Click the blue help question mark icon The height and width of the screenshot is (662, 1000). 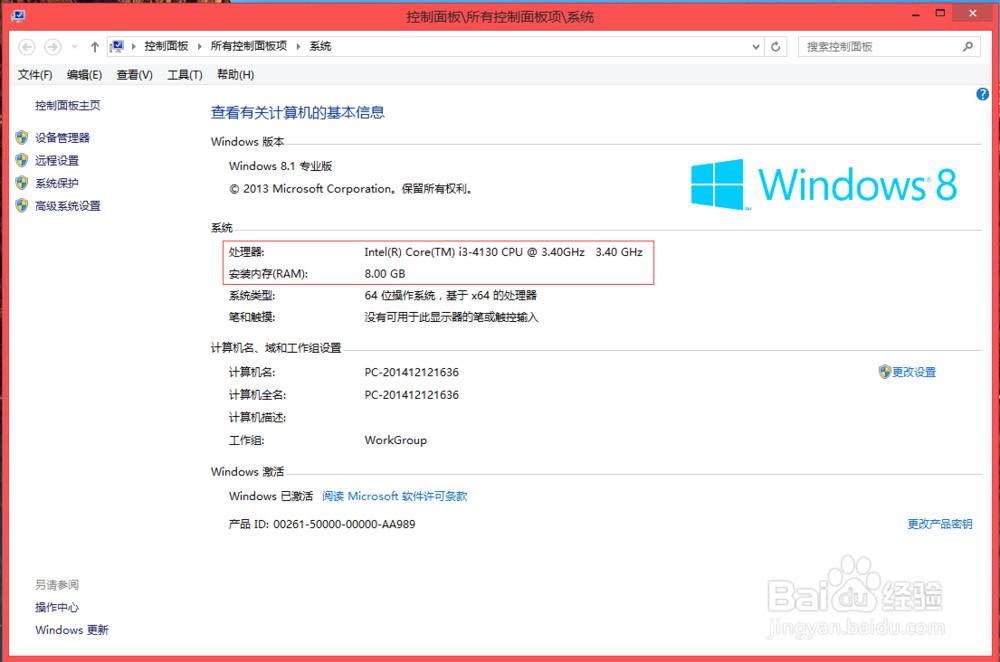[x=982, y=94]
